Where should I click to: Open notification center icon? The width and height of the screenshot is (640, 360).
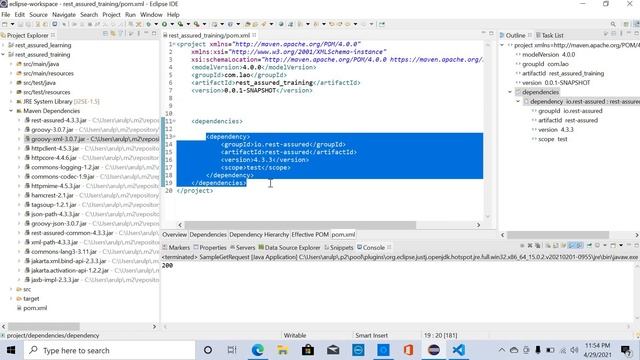tap(625, 350)
